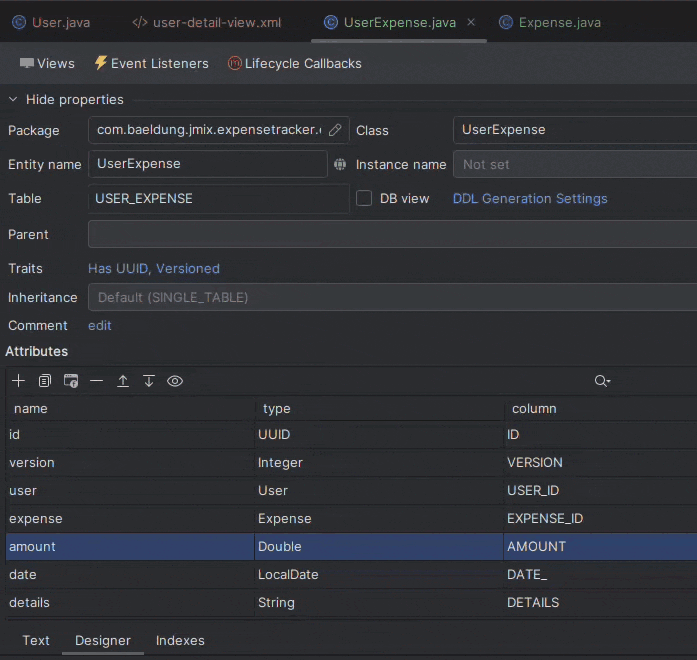Switch to the Expense.java tab

pos(558,22)
